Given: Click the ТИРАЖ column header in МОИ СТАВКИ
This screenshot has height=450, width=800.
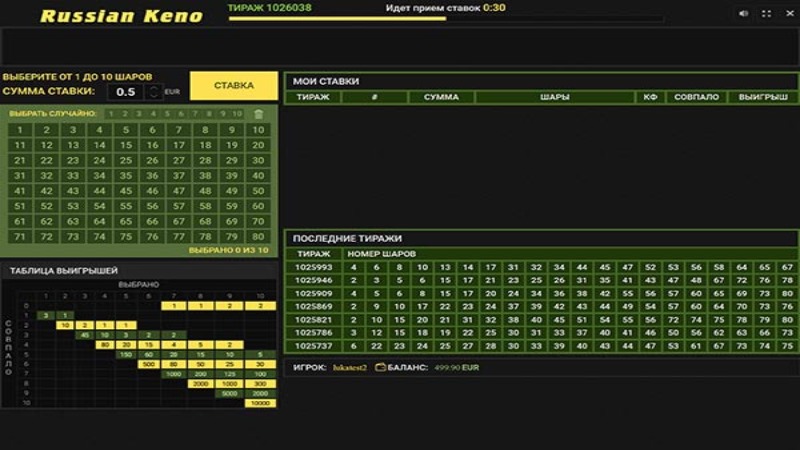Looking at the screenshot, I should tap(313, 97).
